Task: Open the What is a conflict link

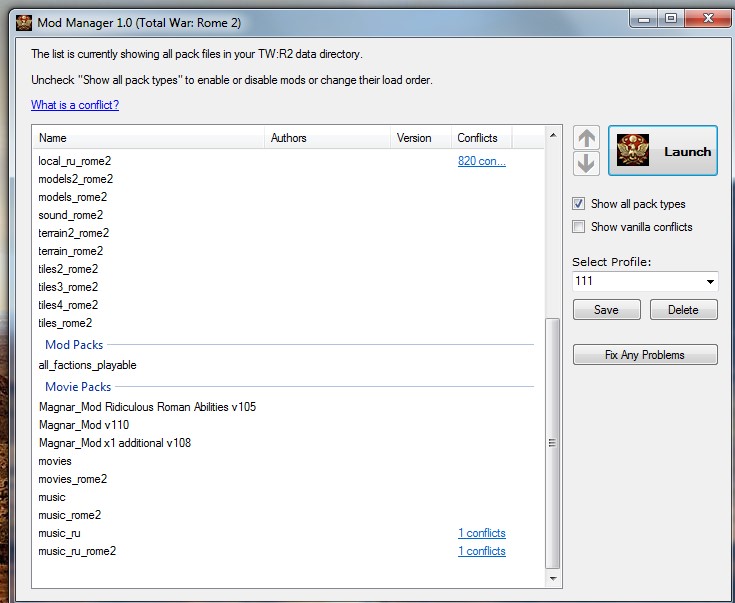Action: click(75, 105)
